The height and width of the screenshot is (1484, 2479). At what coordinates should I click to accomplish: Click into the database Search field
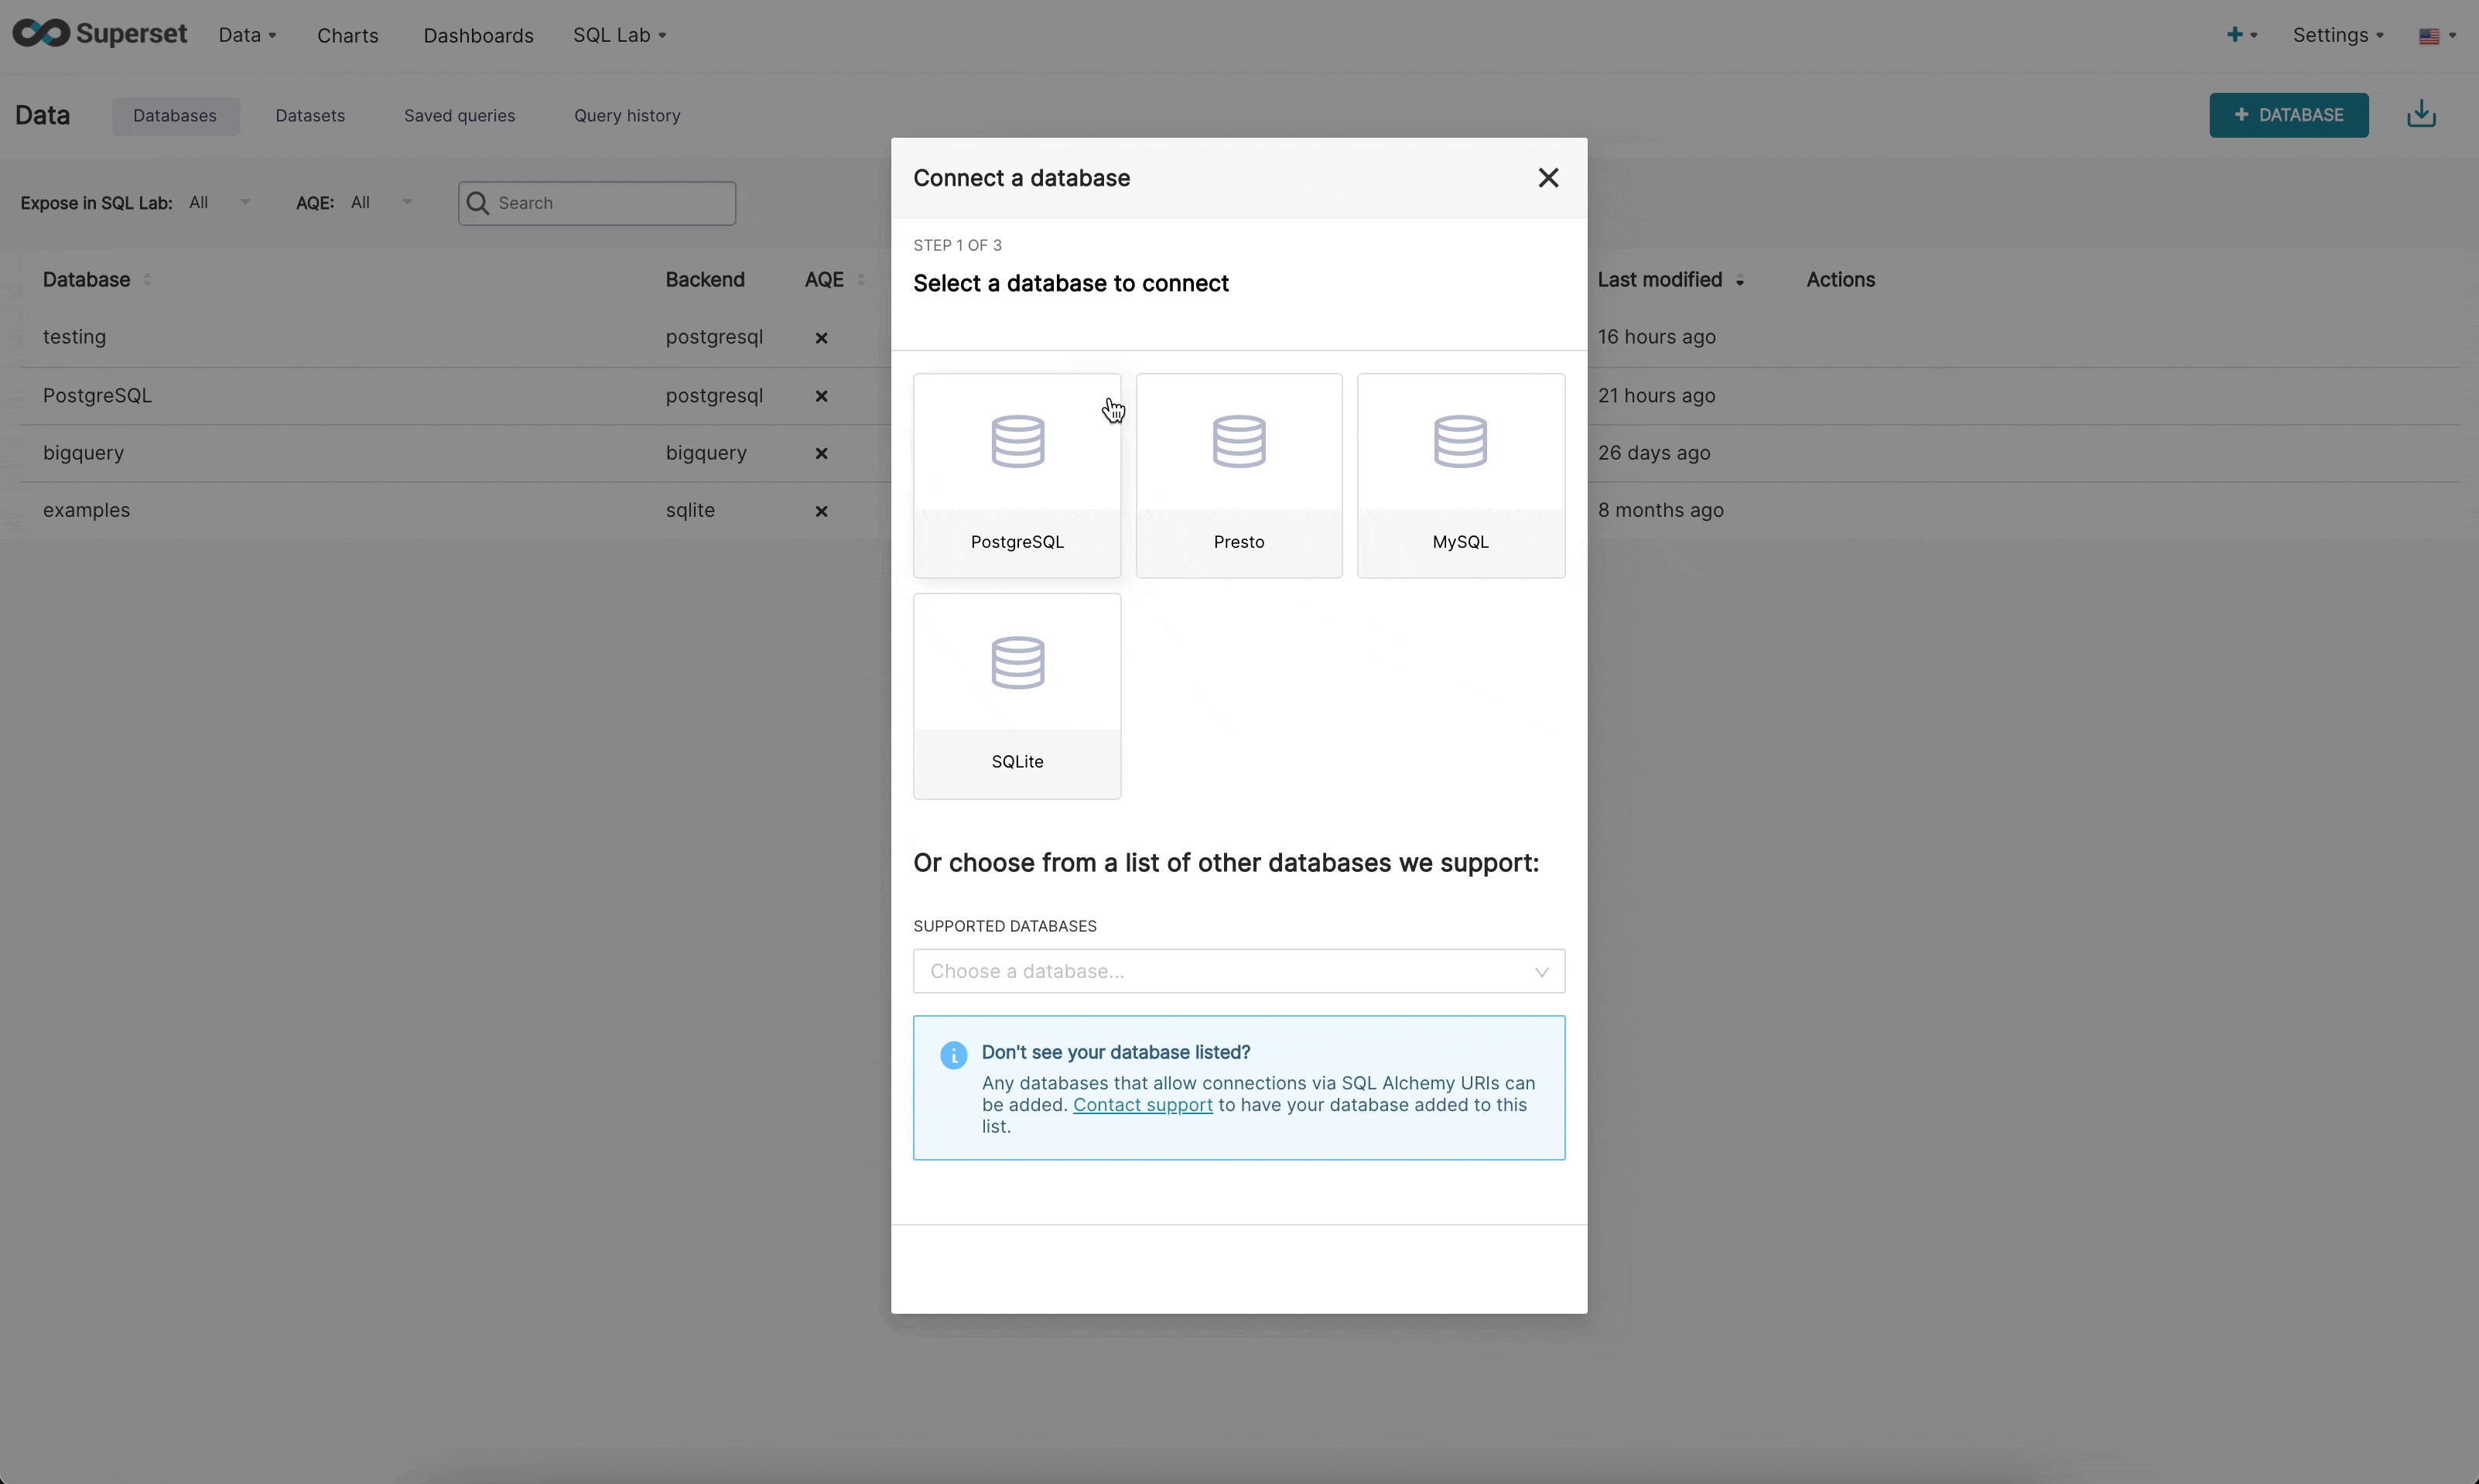click(610, 203)
